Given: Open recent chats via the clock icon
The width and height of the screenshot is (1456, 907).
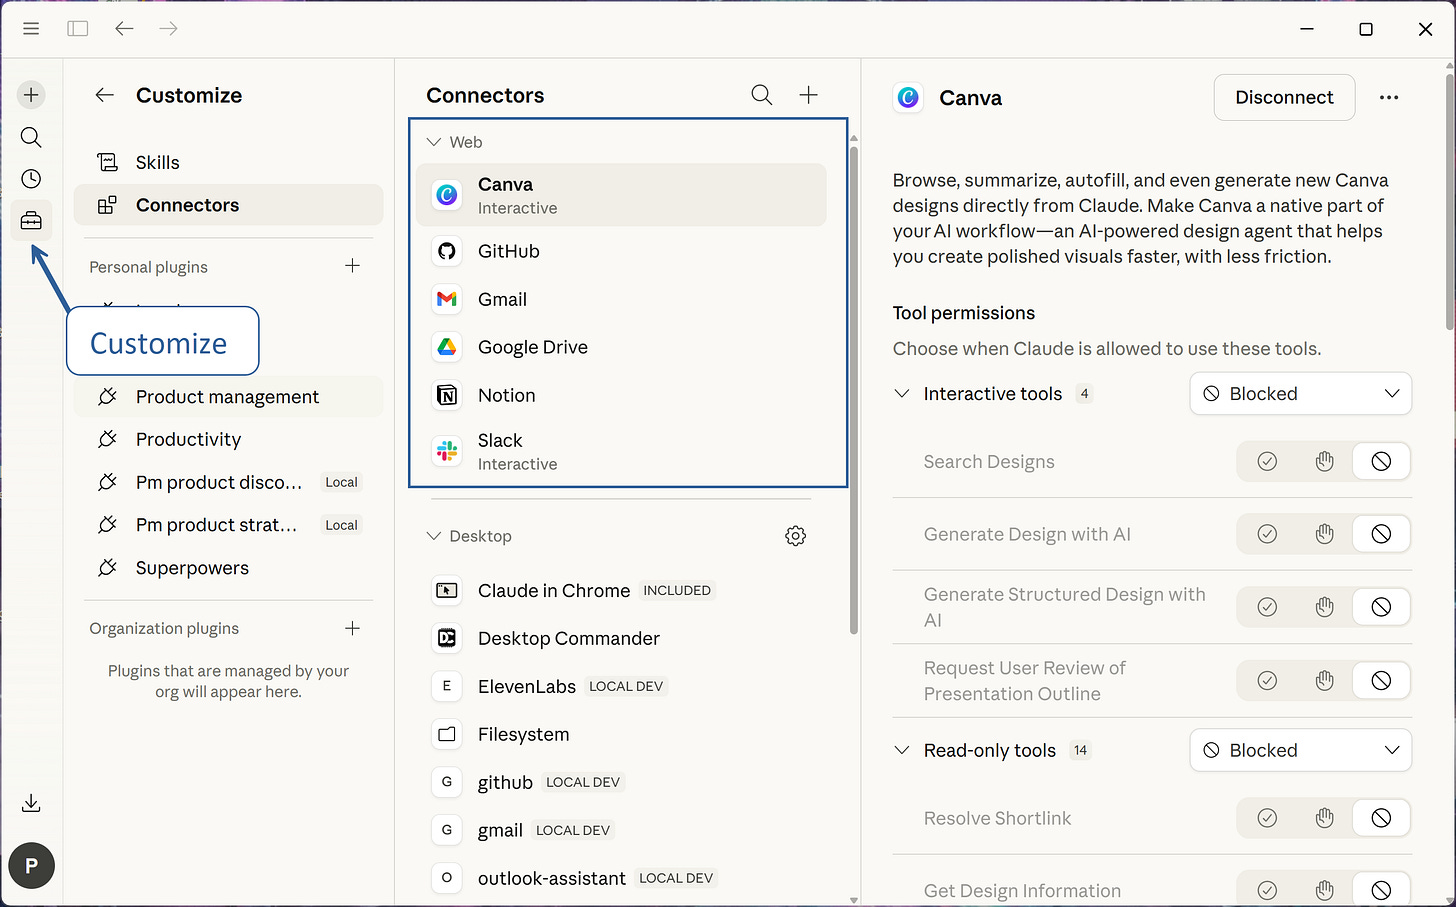Looking at the screenshot, I should point(31,178).
